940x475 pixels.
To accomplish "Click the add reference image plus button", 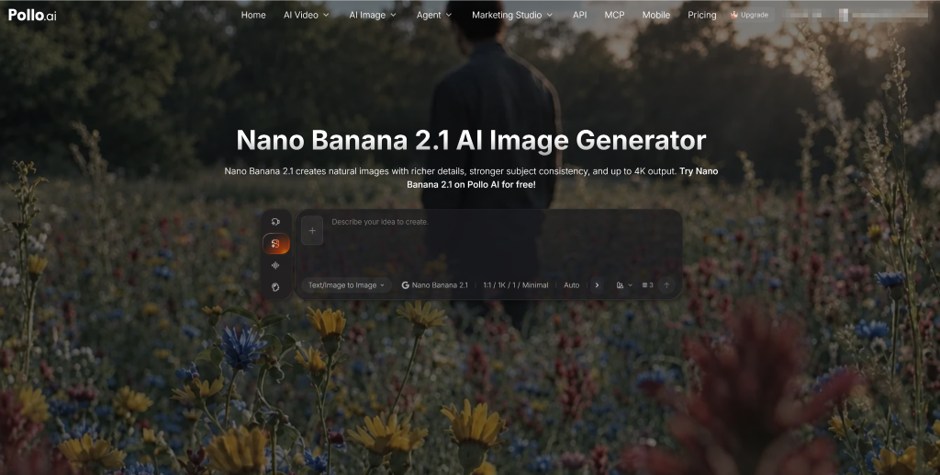I will (312, 231).
